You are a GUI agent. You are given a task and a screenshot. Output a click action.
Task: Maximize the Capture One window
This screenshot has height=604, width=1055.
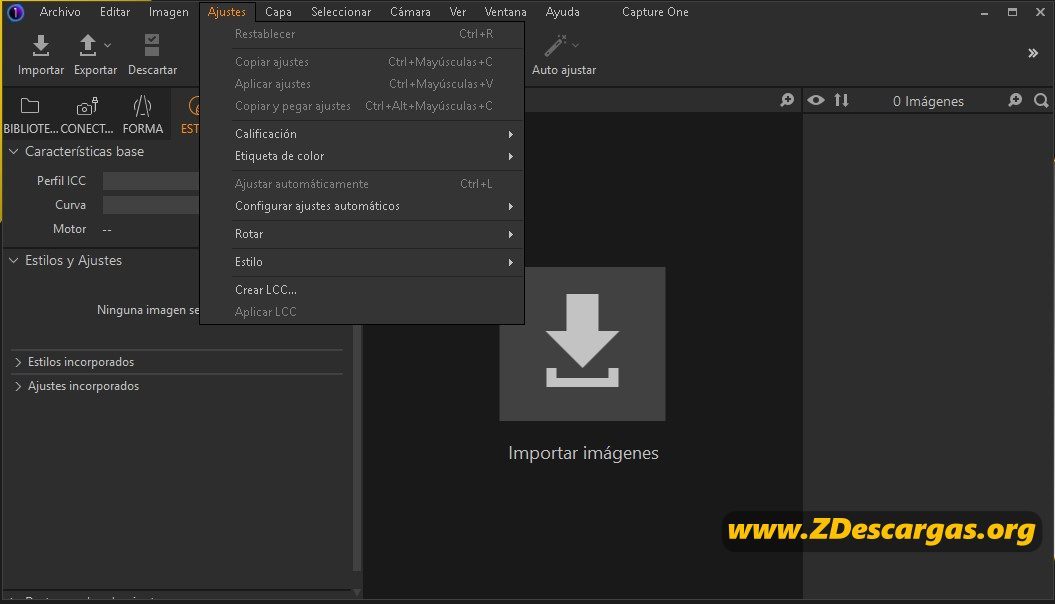pyautogui.click(x=1012, y=12)
